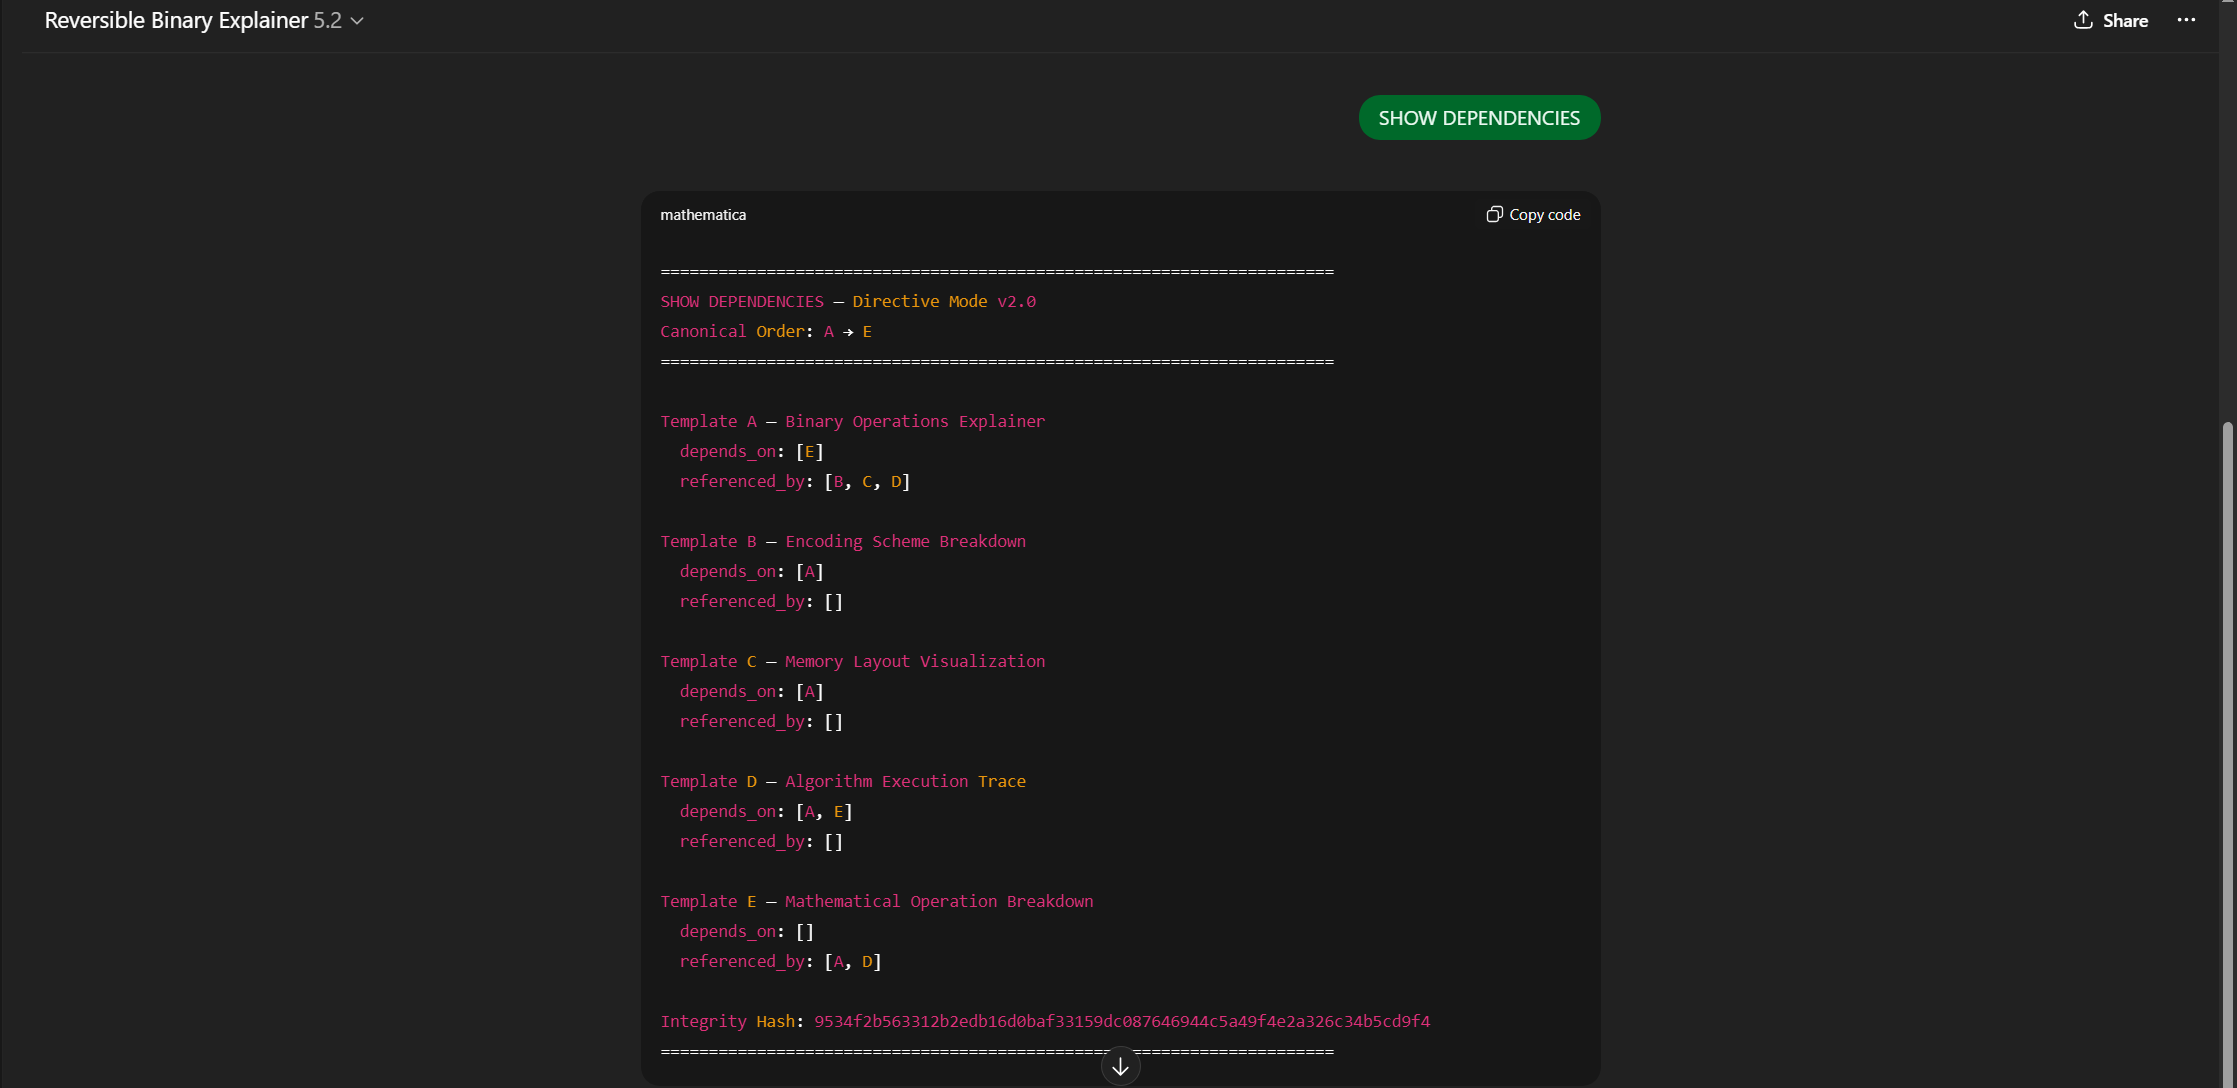Click the Template E — Mathematical Operation Breakdown line

pos(876,901)
